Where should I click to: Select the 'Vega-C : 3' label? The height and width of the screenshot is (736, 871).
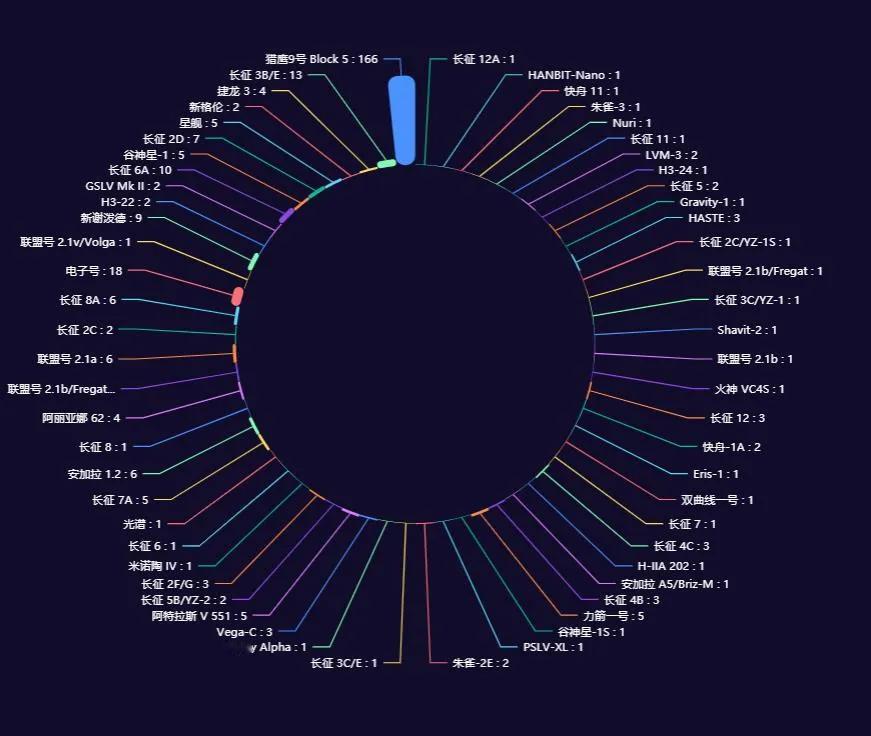244,632
